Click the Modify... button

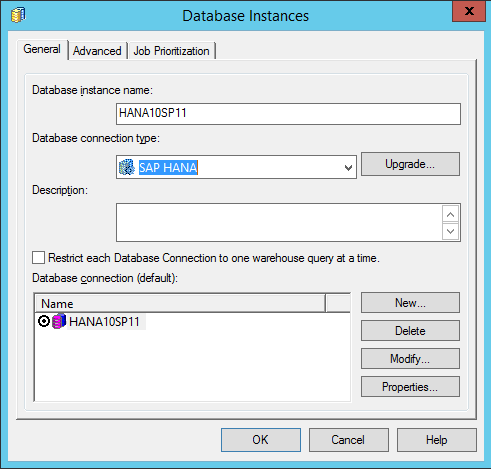coord(410,359)
